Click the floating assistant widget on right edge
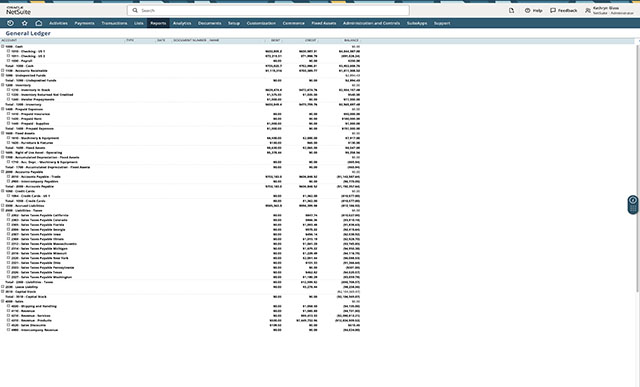The image size is (640, 387). [x=633, y=205]
